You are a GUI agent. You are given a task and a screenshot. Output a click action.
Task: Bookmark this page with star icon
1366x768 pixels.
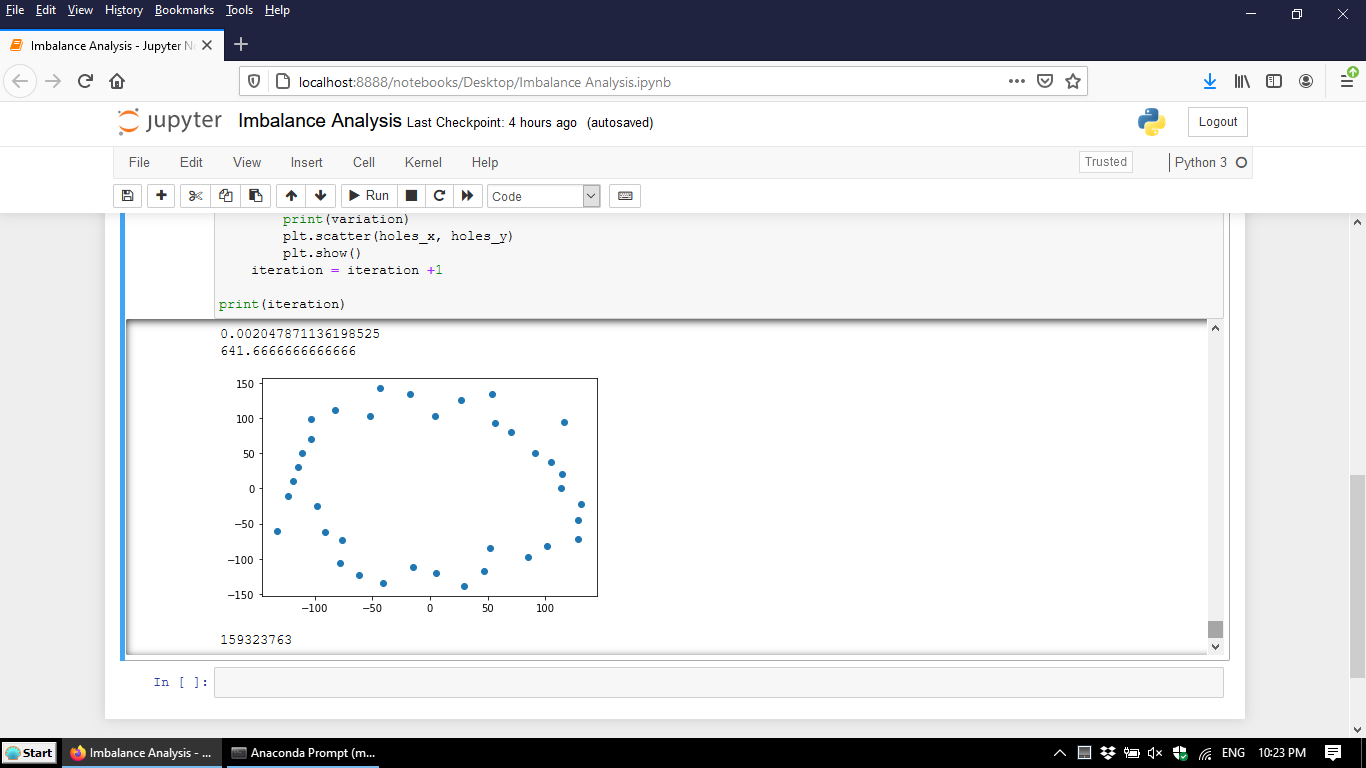click(1073, 81)
